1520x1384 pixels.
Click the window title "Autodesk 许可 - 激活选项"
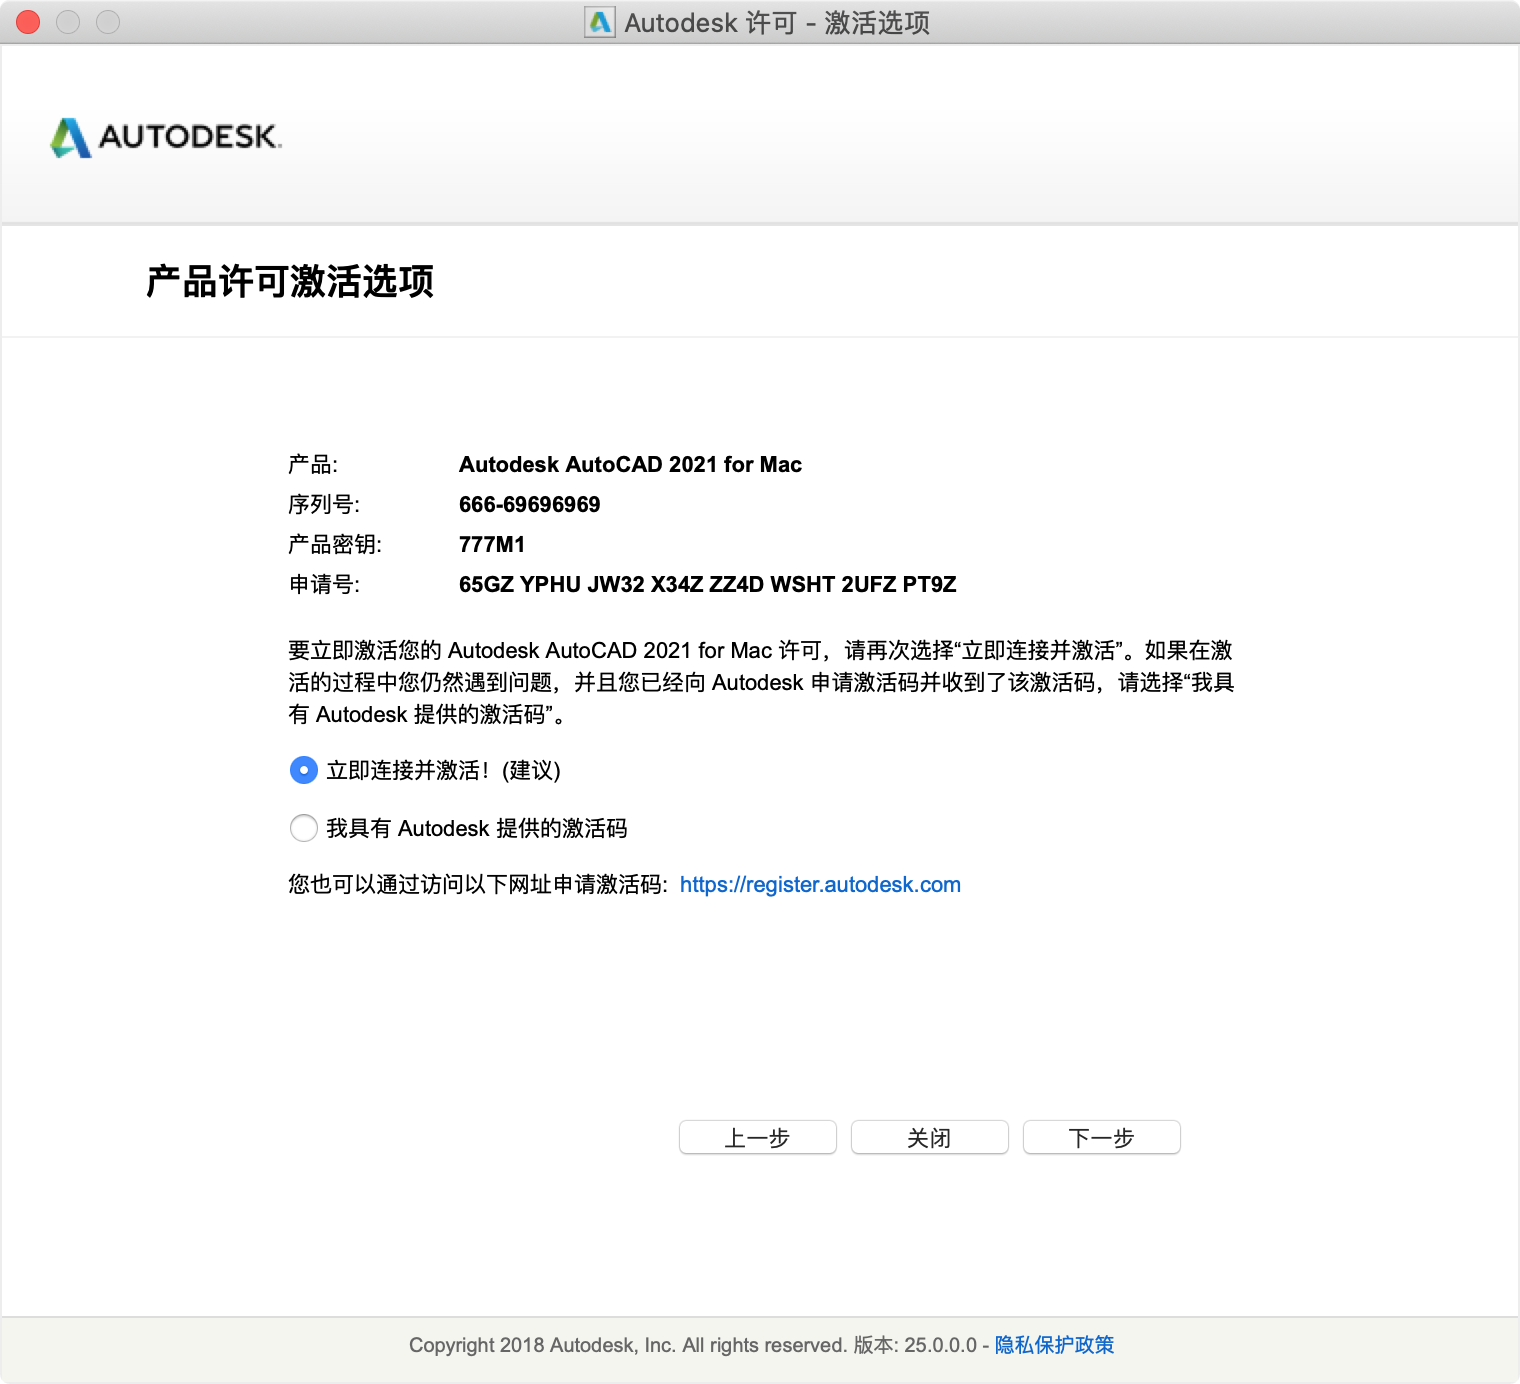[777, 22]
